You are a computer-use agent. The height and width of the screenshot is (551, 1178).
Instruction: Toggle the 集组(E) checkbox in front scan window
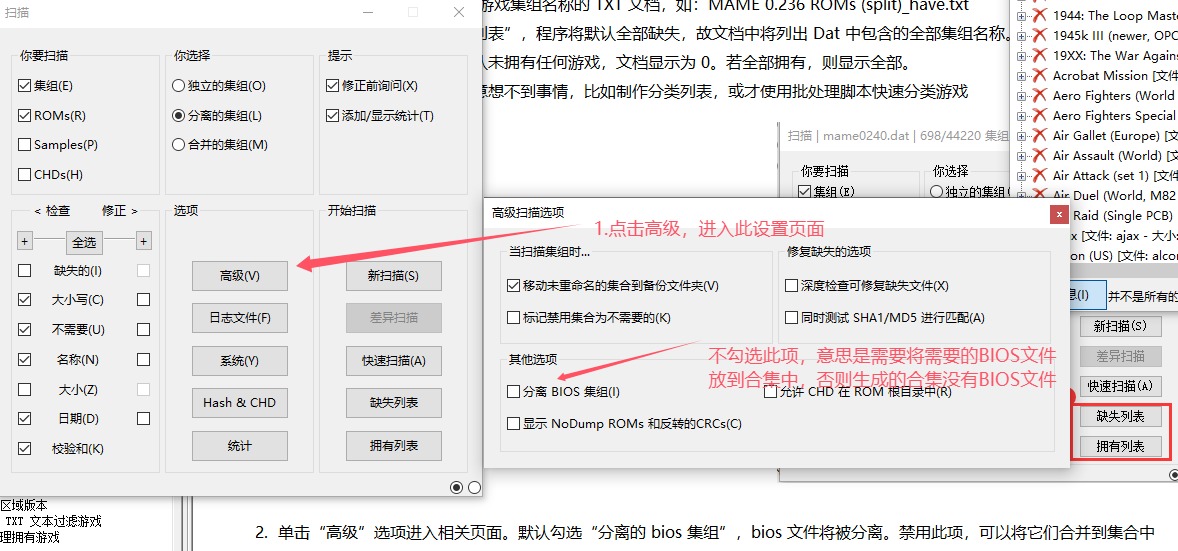(25, 86)
